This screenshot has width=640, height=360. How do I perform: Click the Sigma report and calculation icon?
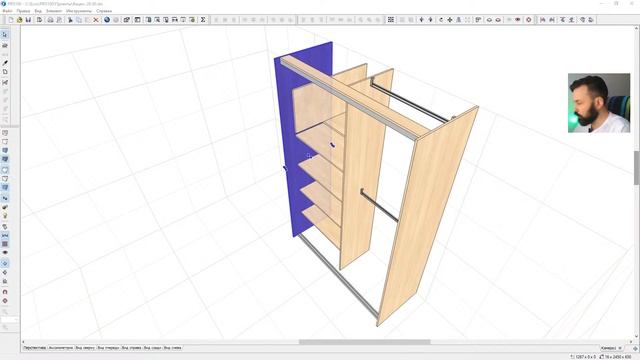pos(203,20)
